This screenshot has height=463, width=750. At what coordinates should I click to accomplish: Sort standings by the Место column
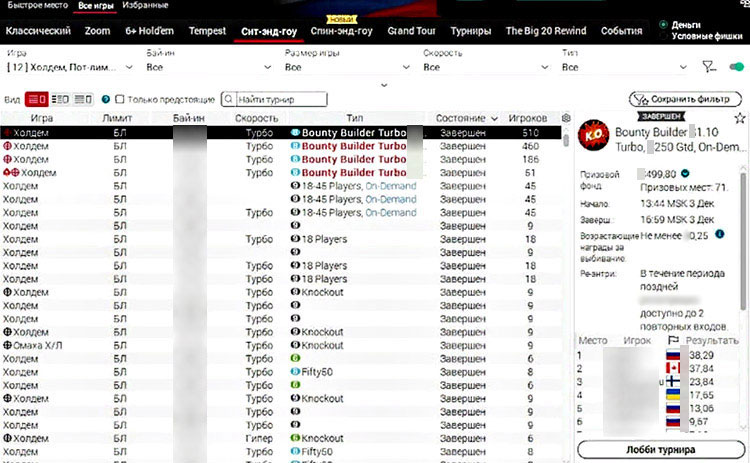coord(593,341)
